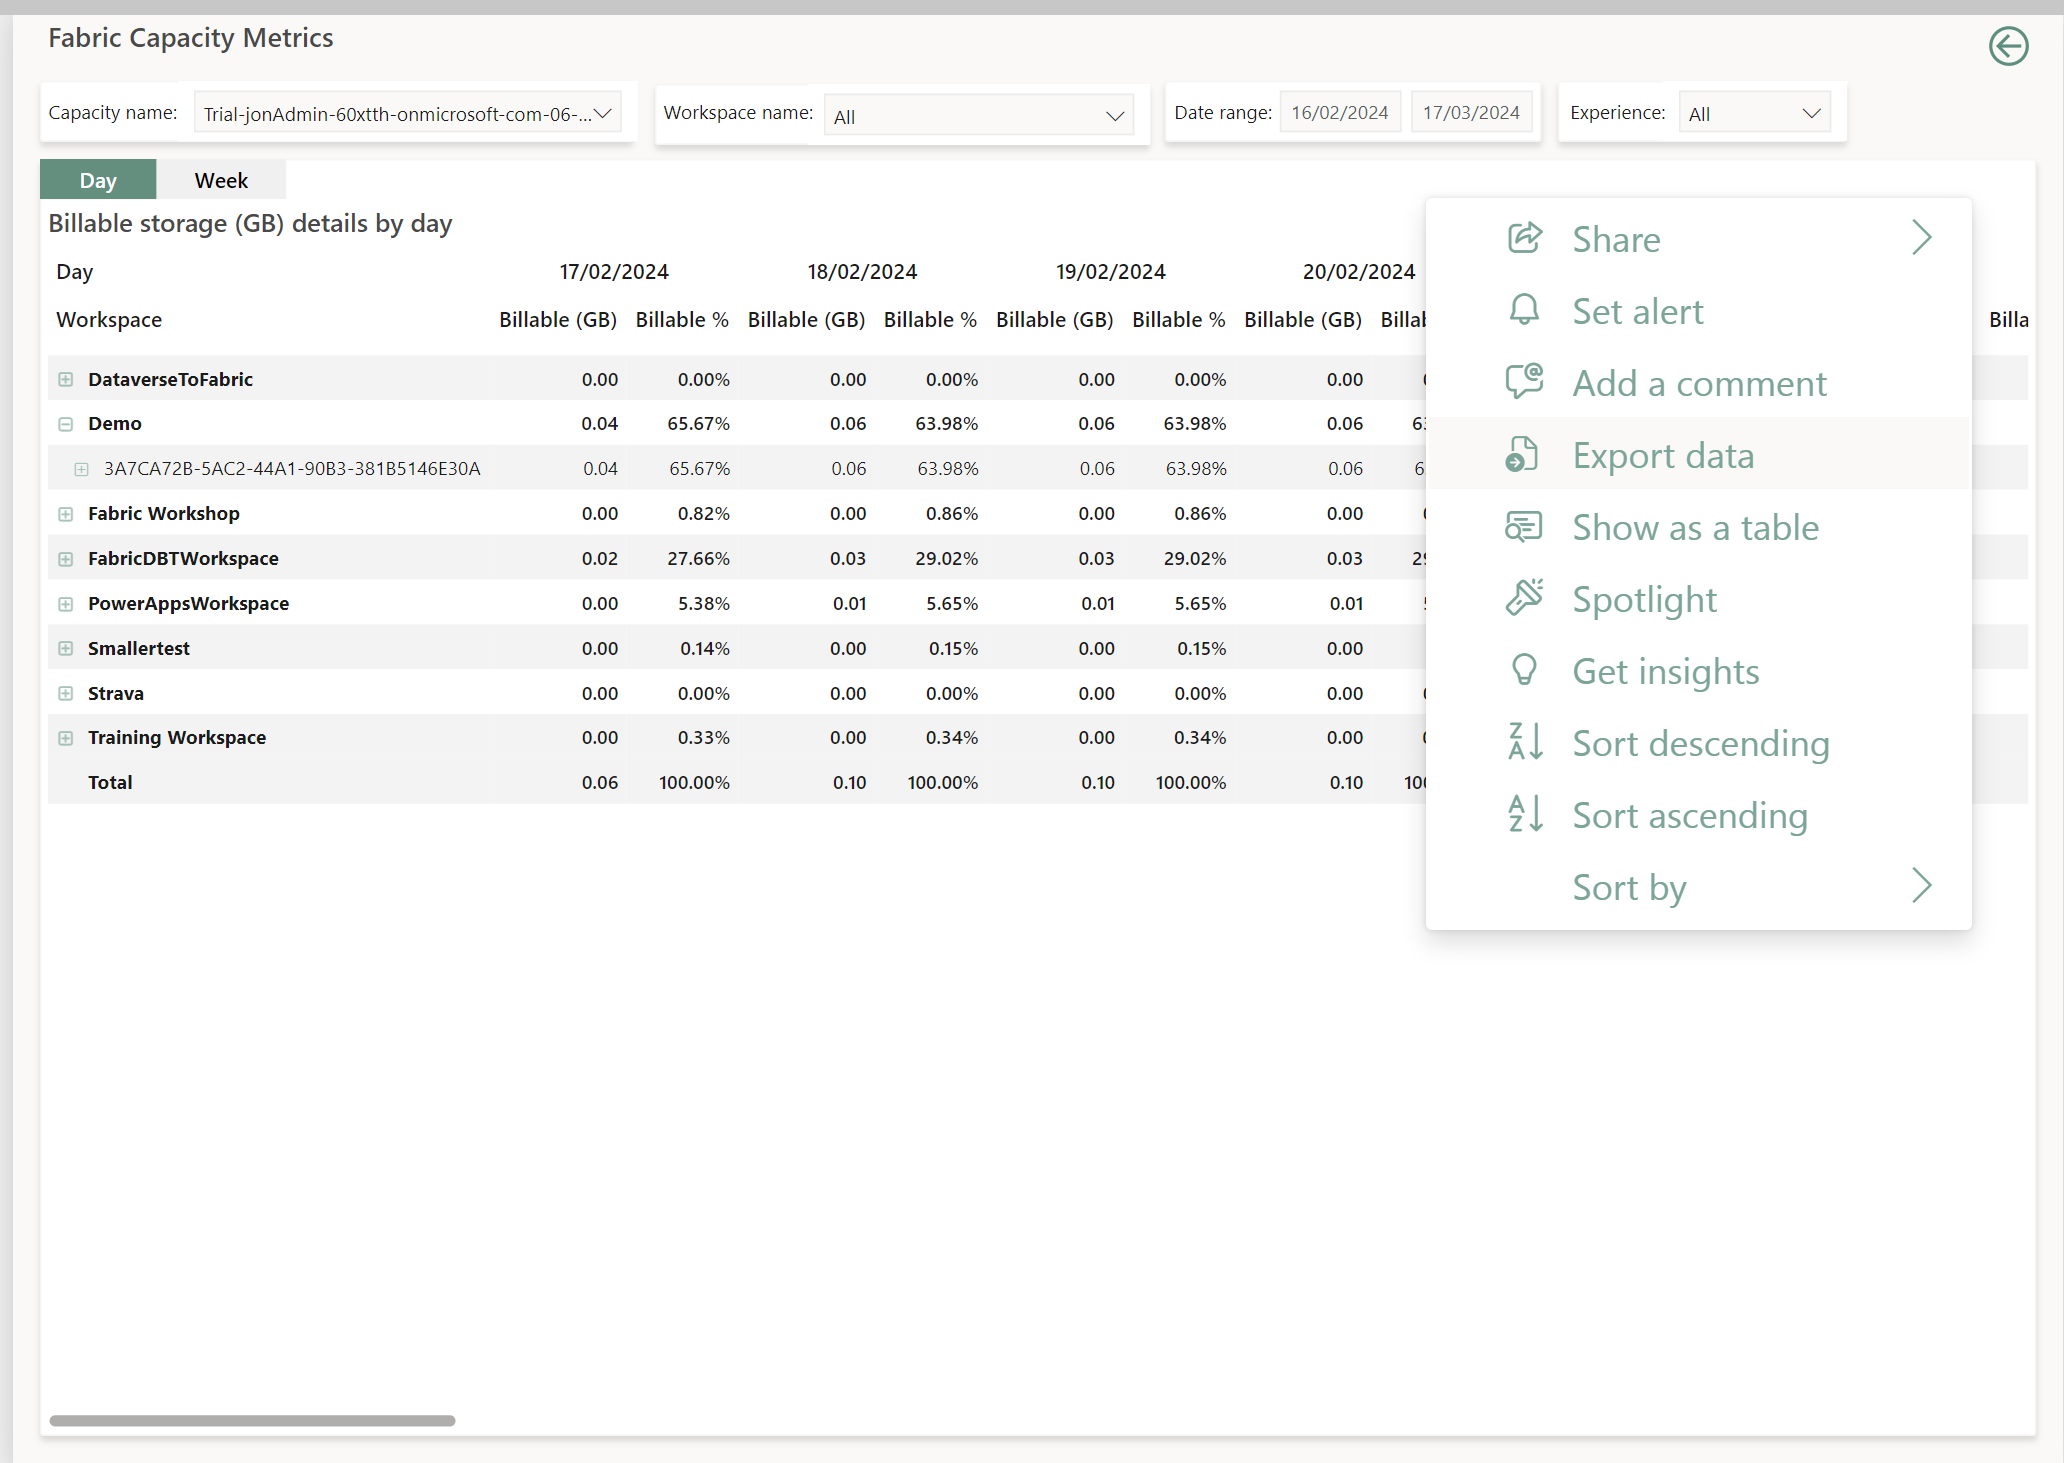The image size is (2064, 1463).
Task: Click the start date field showing 16/02/2024
Action: pyautogui.click(x=1340, y=112)
